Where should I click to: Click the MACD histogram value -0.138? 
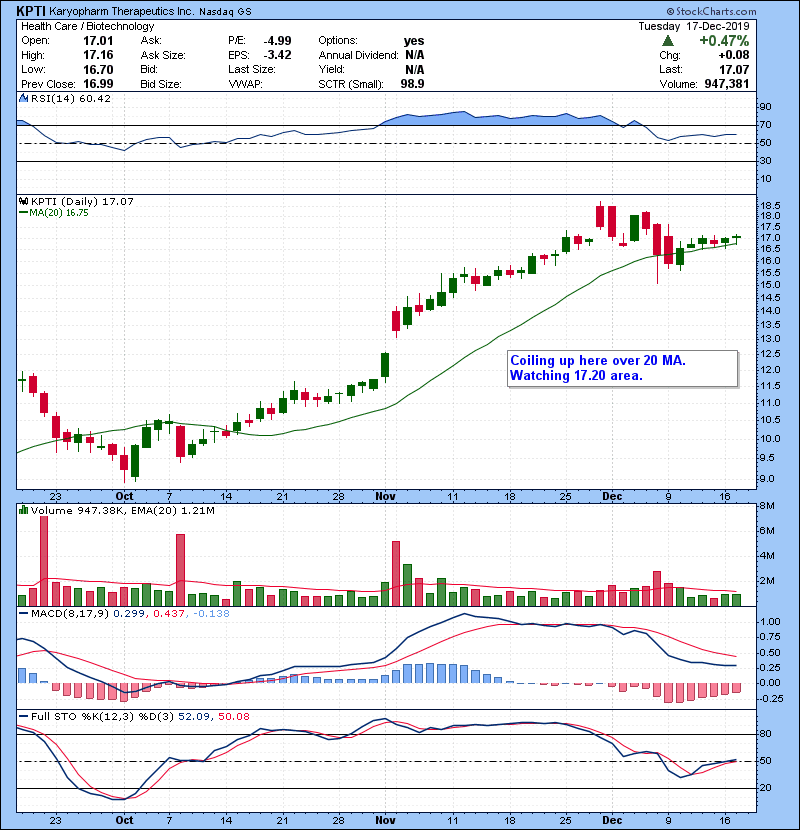(211, 614)
